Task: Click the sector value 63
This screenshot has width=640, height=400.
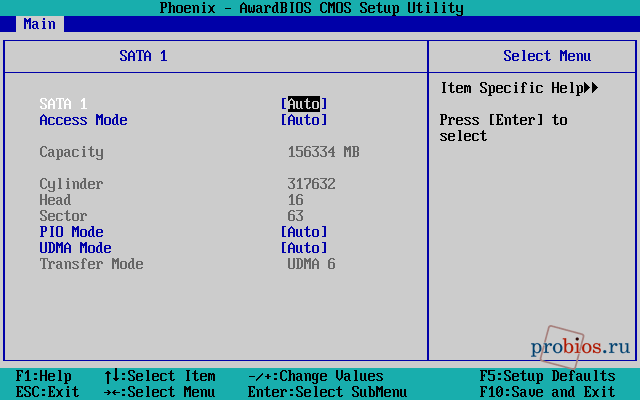Action: (x=296, y=216)
